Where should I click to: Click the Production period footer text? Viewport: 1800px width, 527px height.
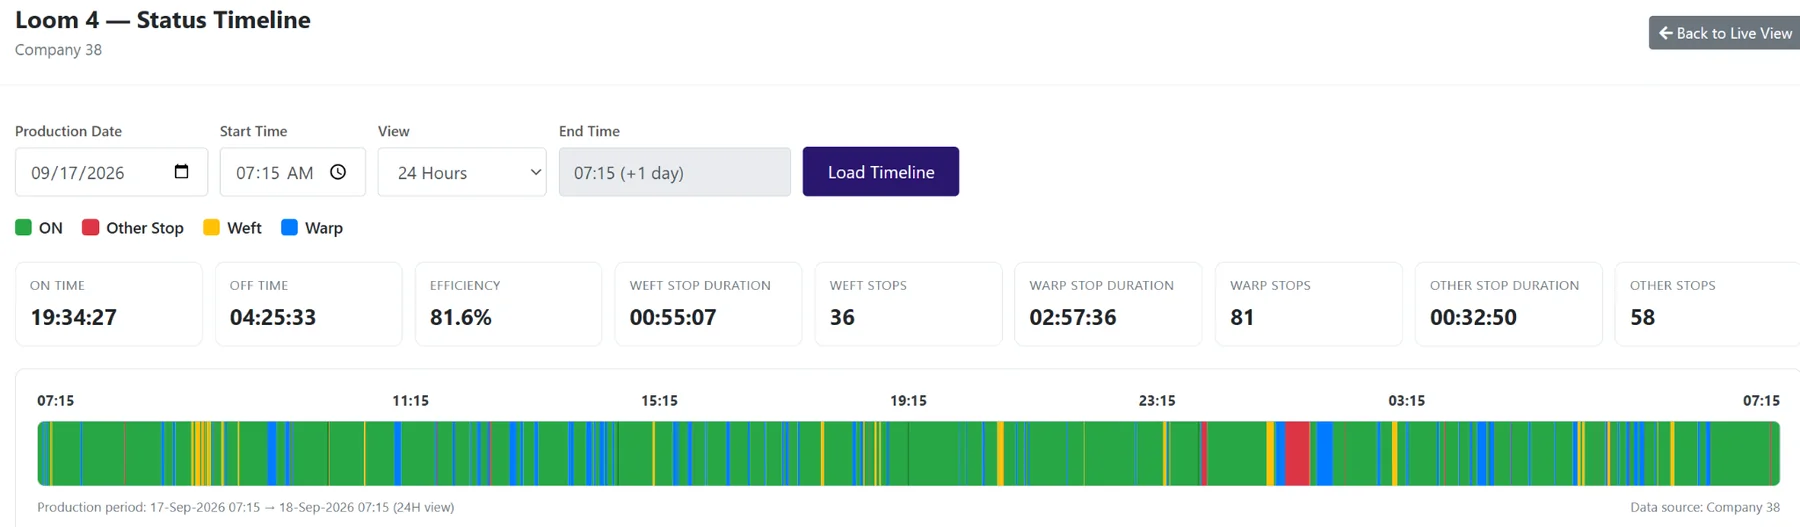point(246,507)
